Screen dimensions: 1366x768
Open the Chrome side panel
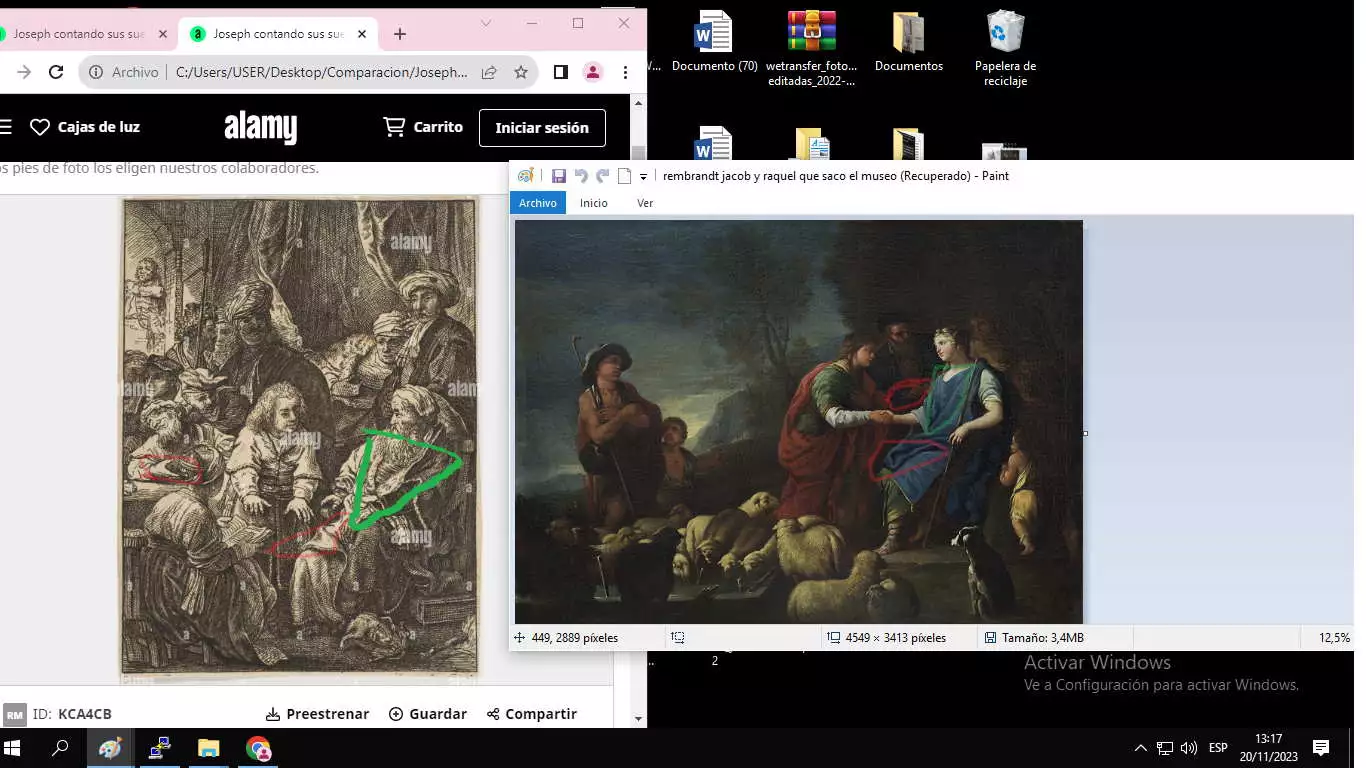click(x=561, y=72)
